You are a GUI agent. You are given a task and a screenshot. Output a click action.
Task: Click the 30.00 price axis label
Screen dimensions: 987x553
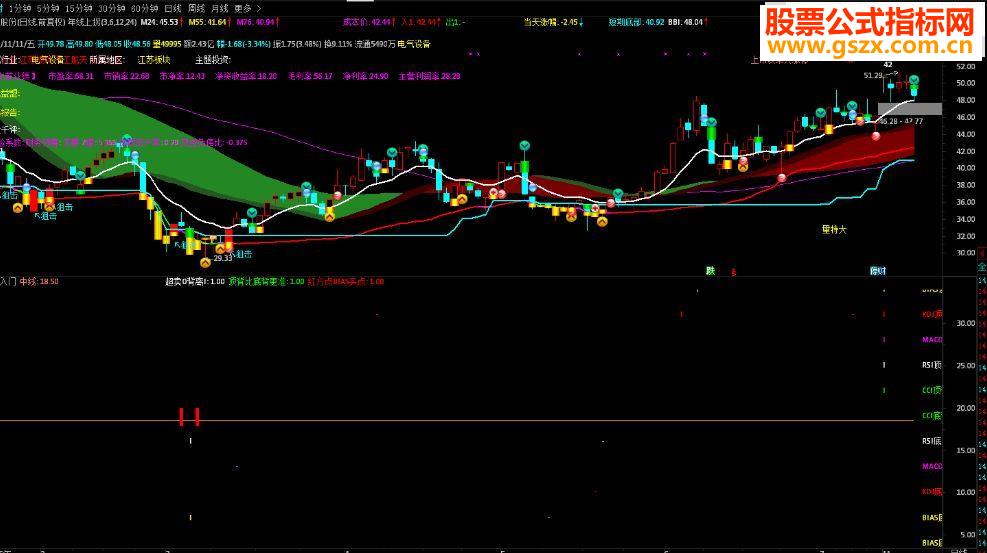[966, 253]
